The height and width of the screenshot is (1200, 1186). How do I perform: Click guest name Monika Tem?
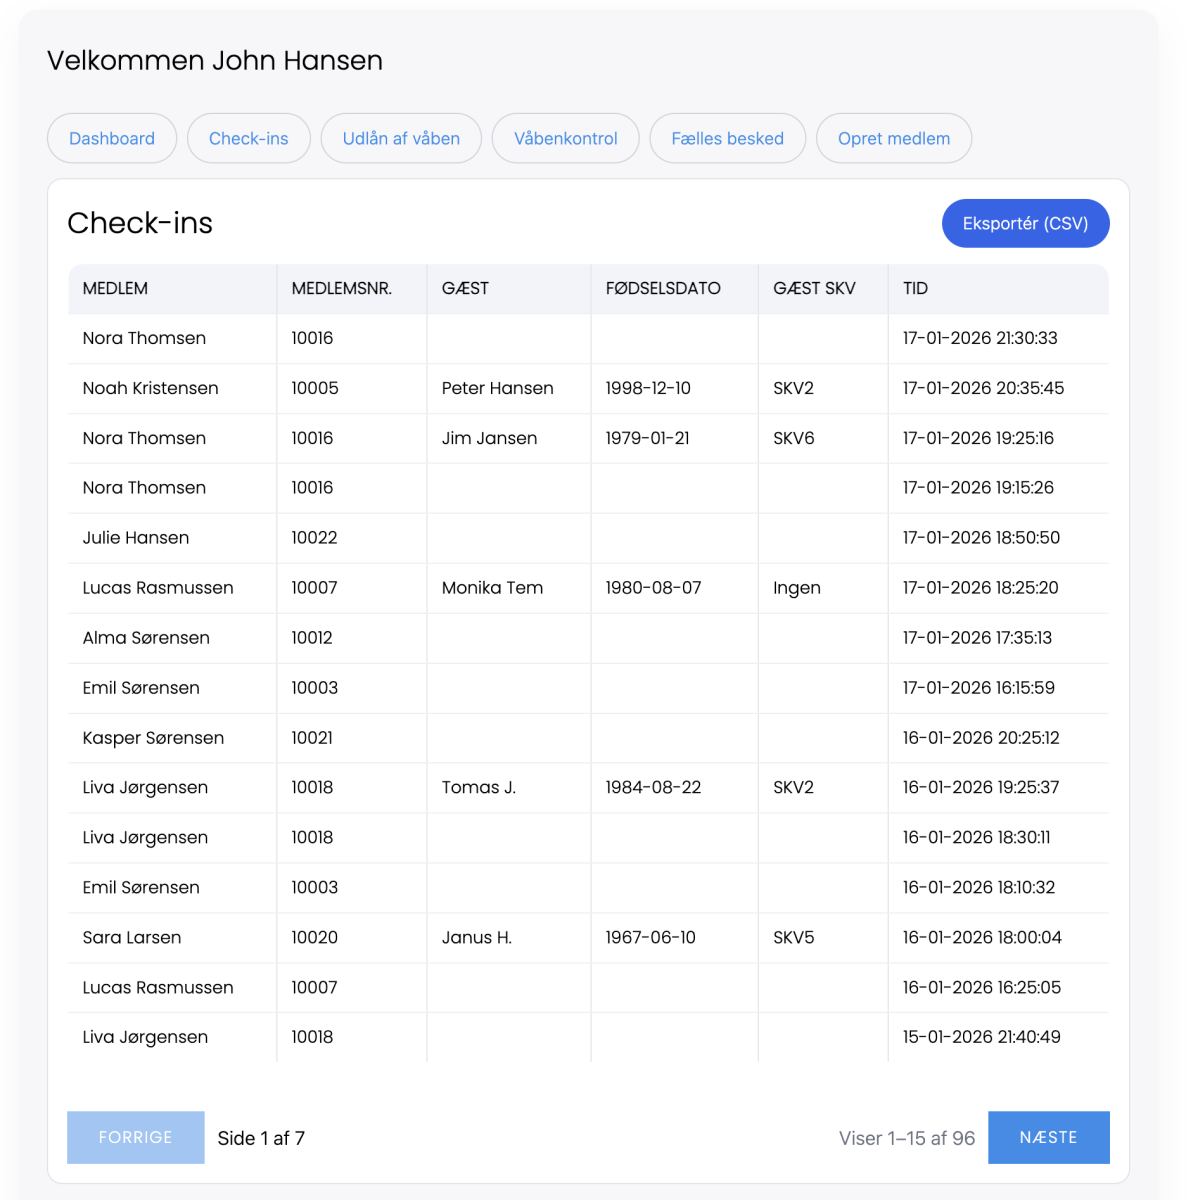point(492,588)
